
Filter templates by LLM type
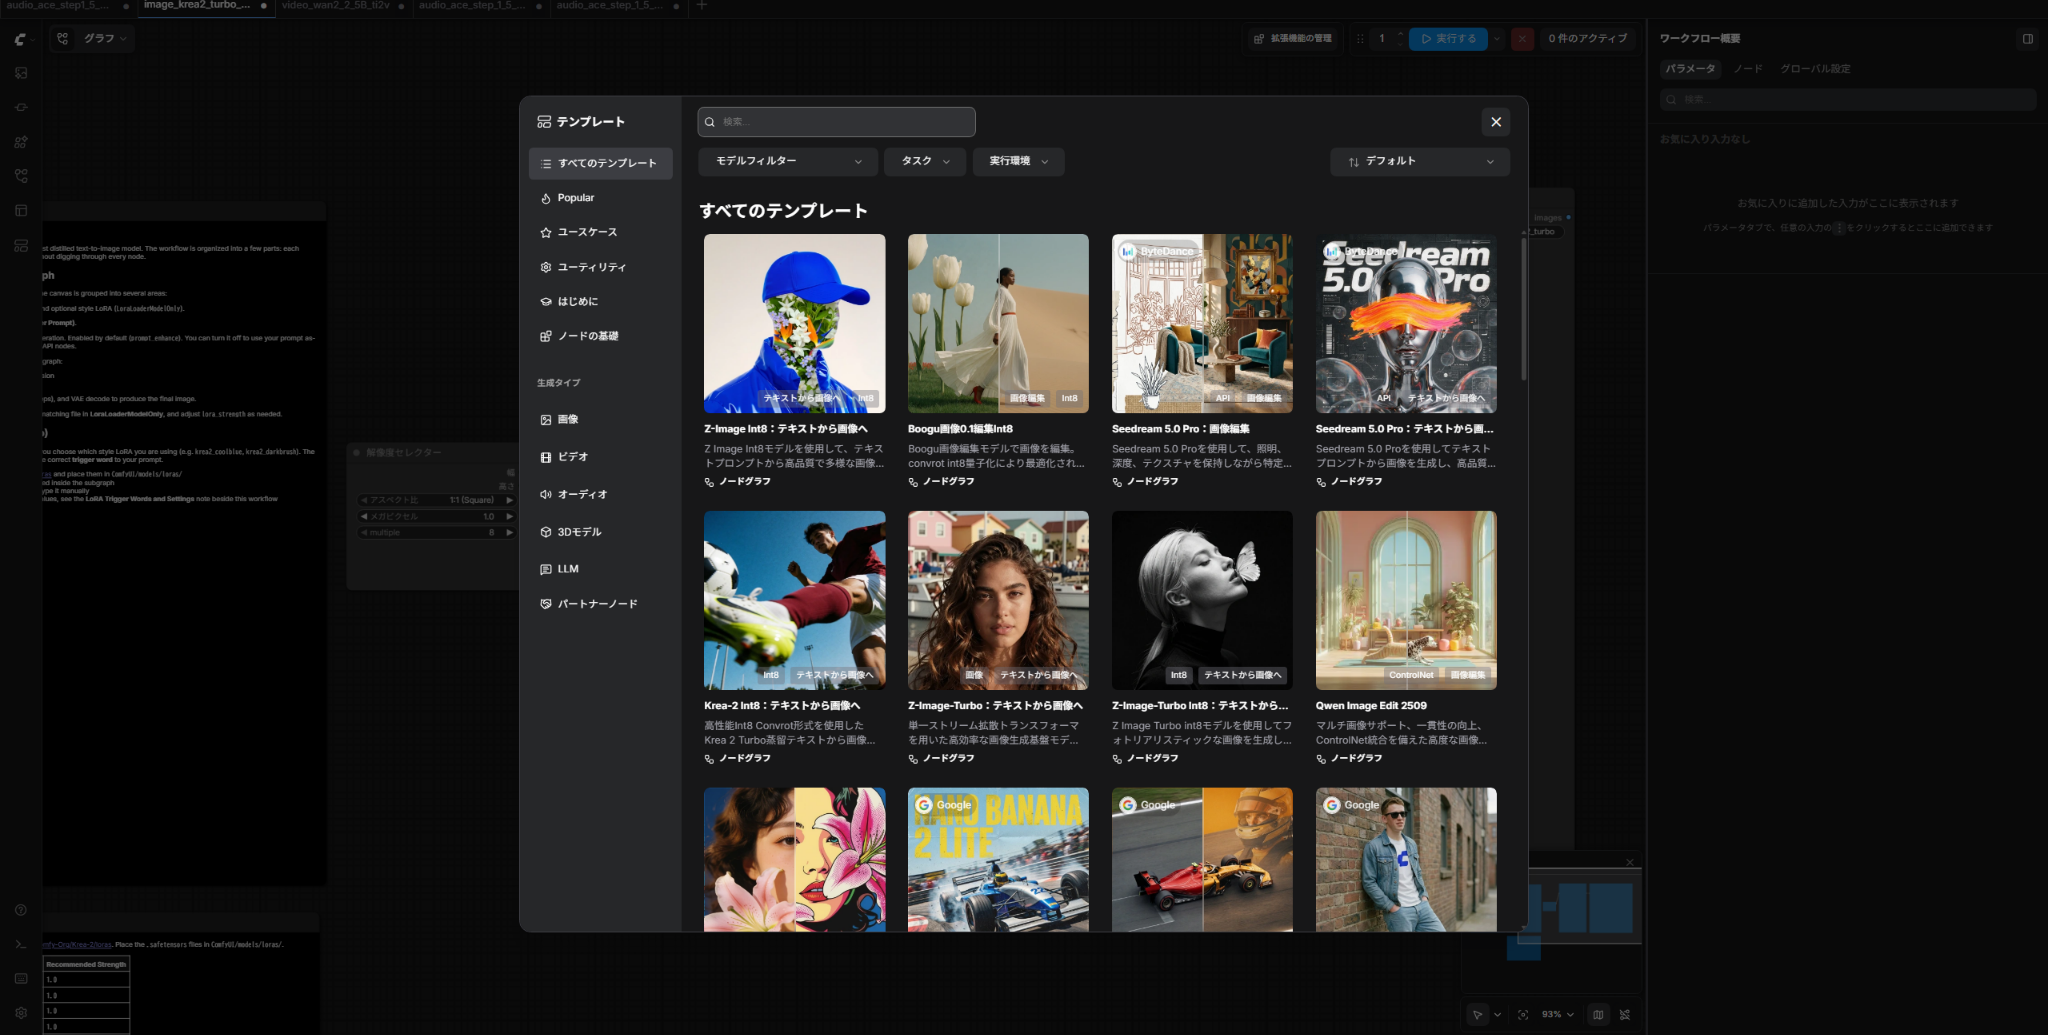tap(600, 569)
